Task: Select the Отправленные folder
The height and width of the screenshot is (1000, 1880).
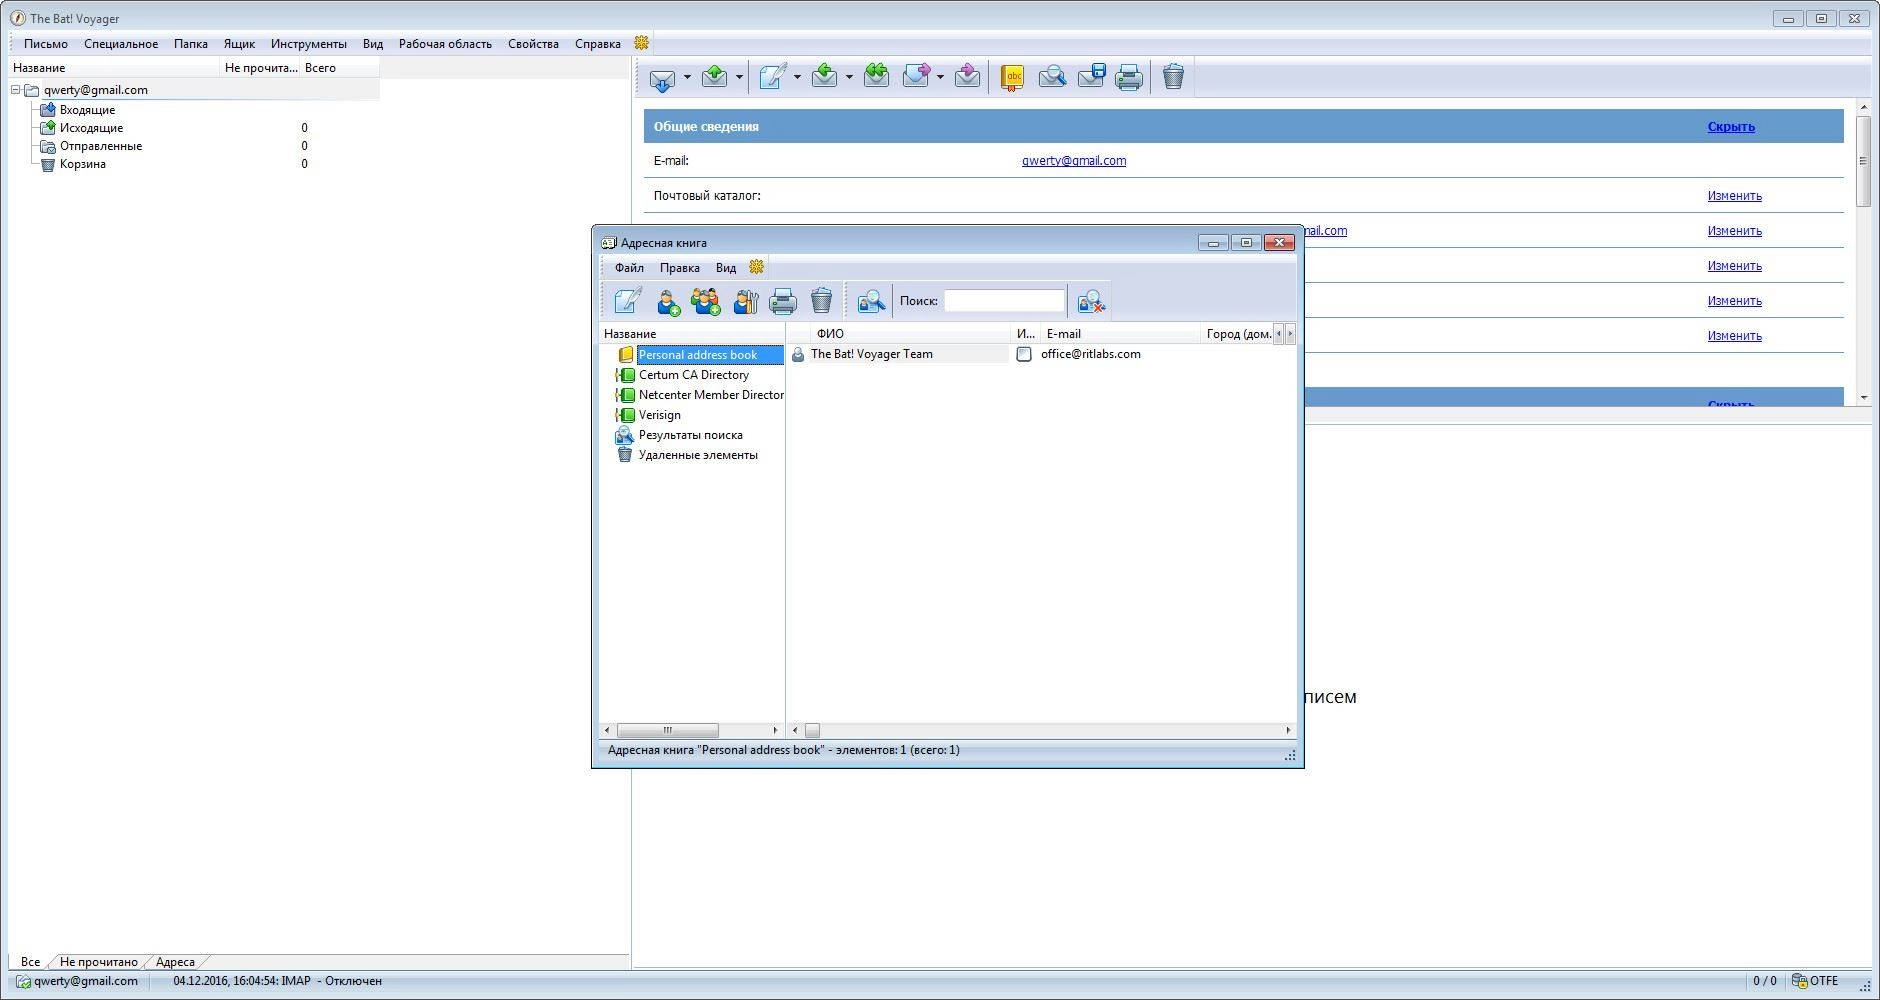Action: click(100, 146)
